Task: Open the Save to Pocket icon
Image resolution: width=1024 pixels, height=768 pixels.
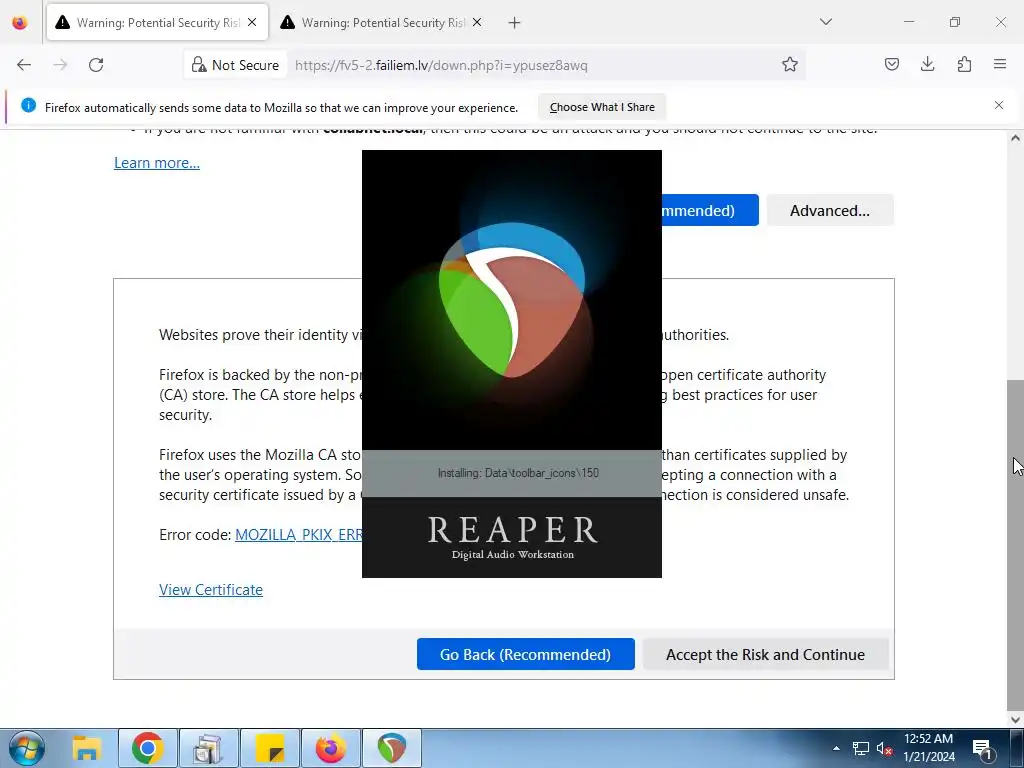Action: point(891,64)
